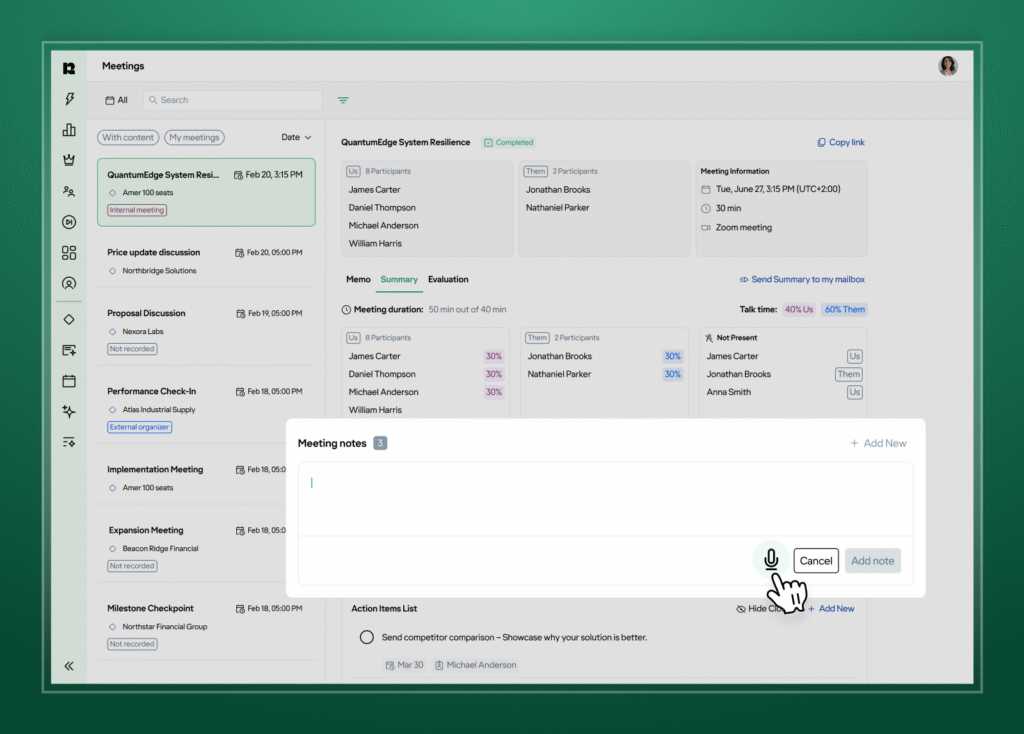Click the Copy link link
This screenshot has width=1024, height=734.
tap(840, 143)
